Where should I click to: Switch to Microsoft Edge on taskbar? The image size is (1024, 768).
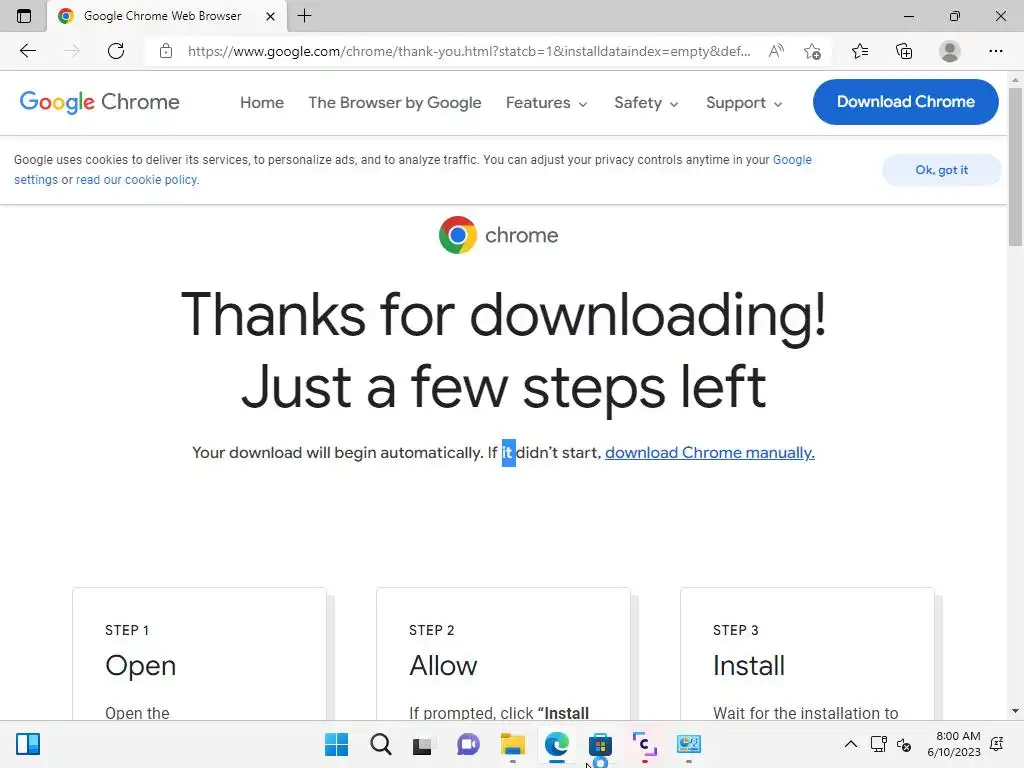point(556,744)
